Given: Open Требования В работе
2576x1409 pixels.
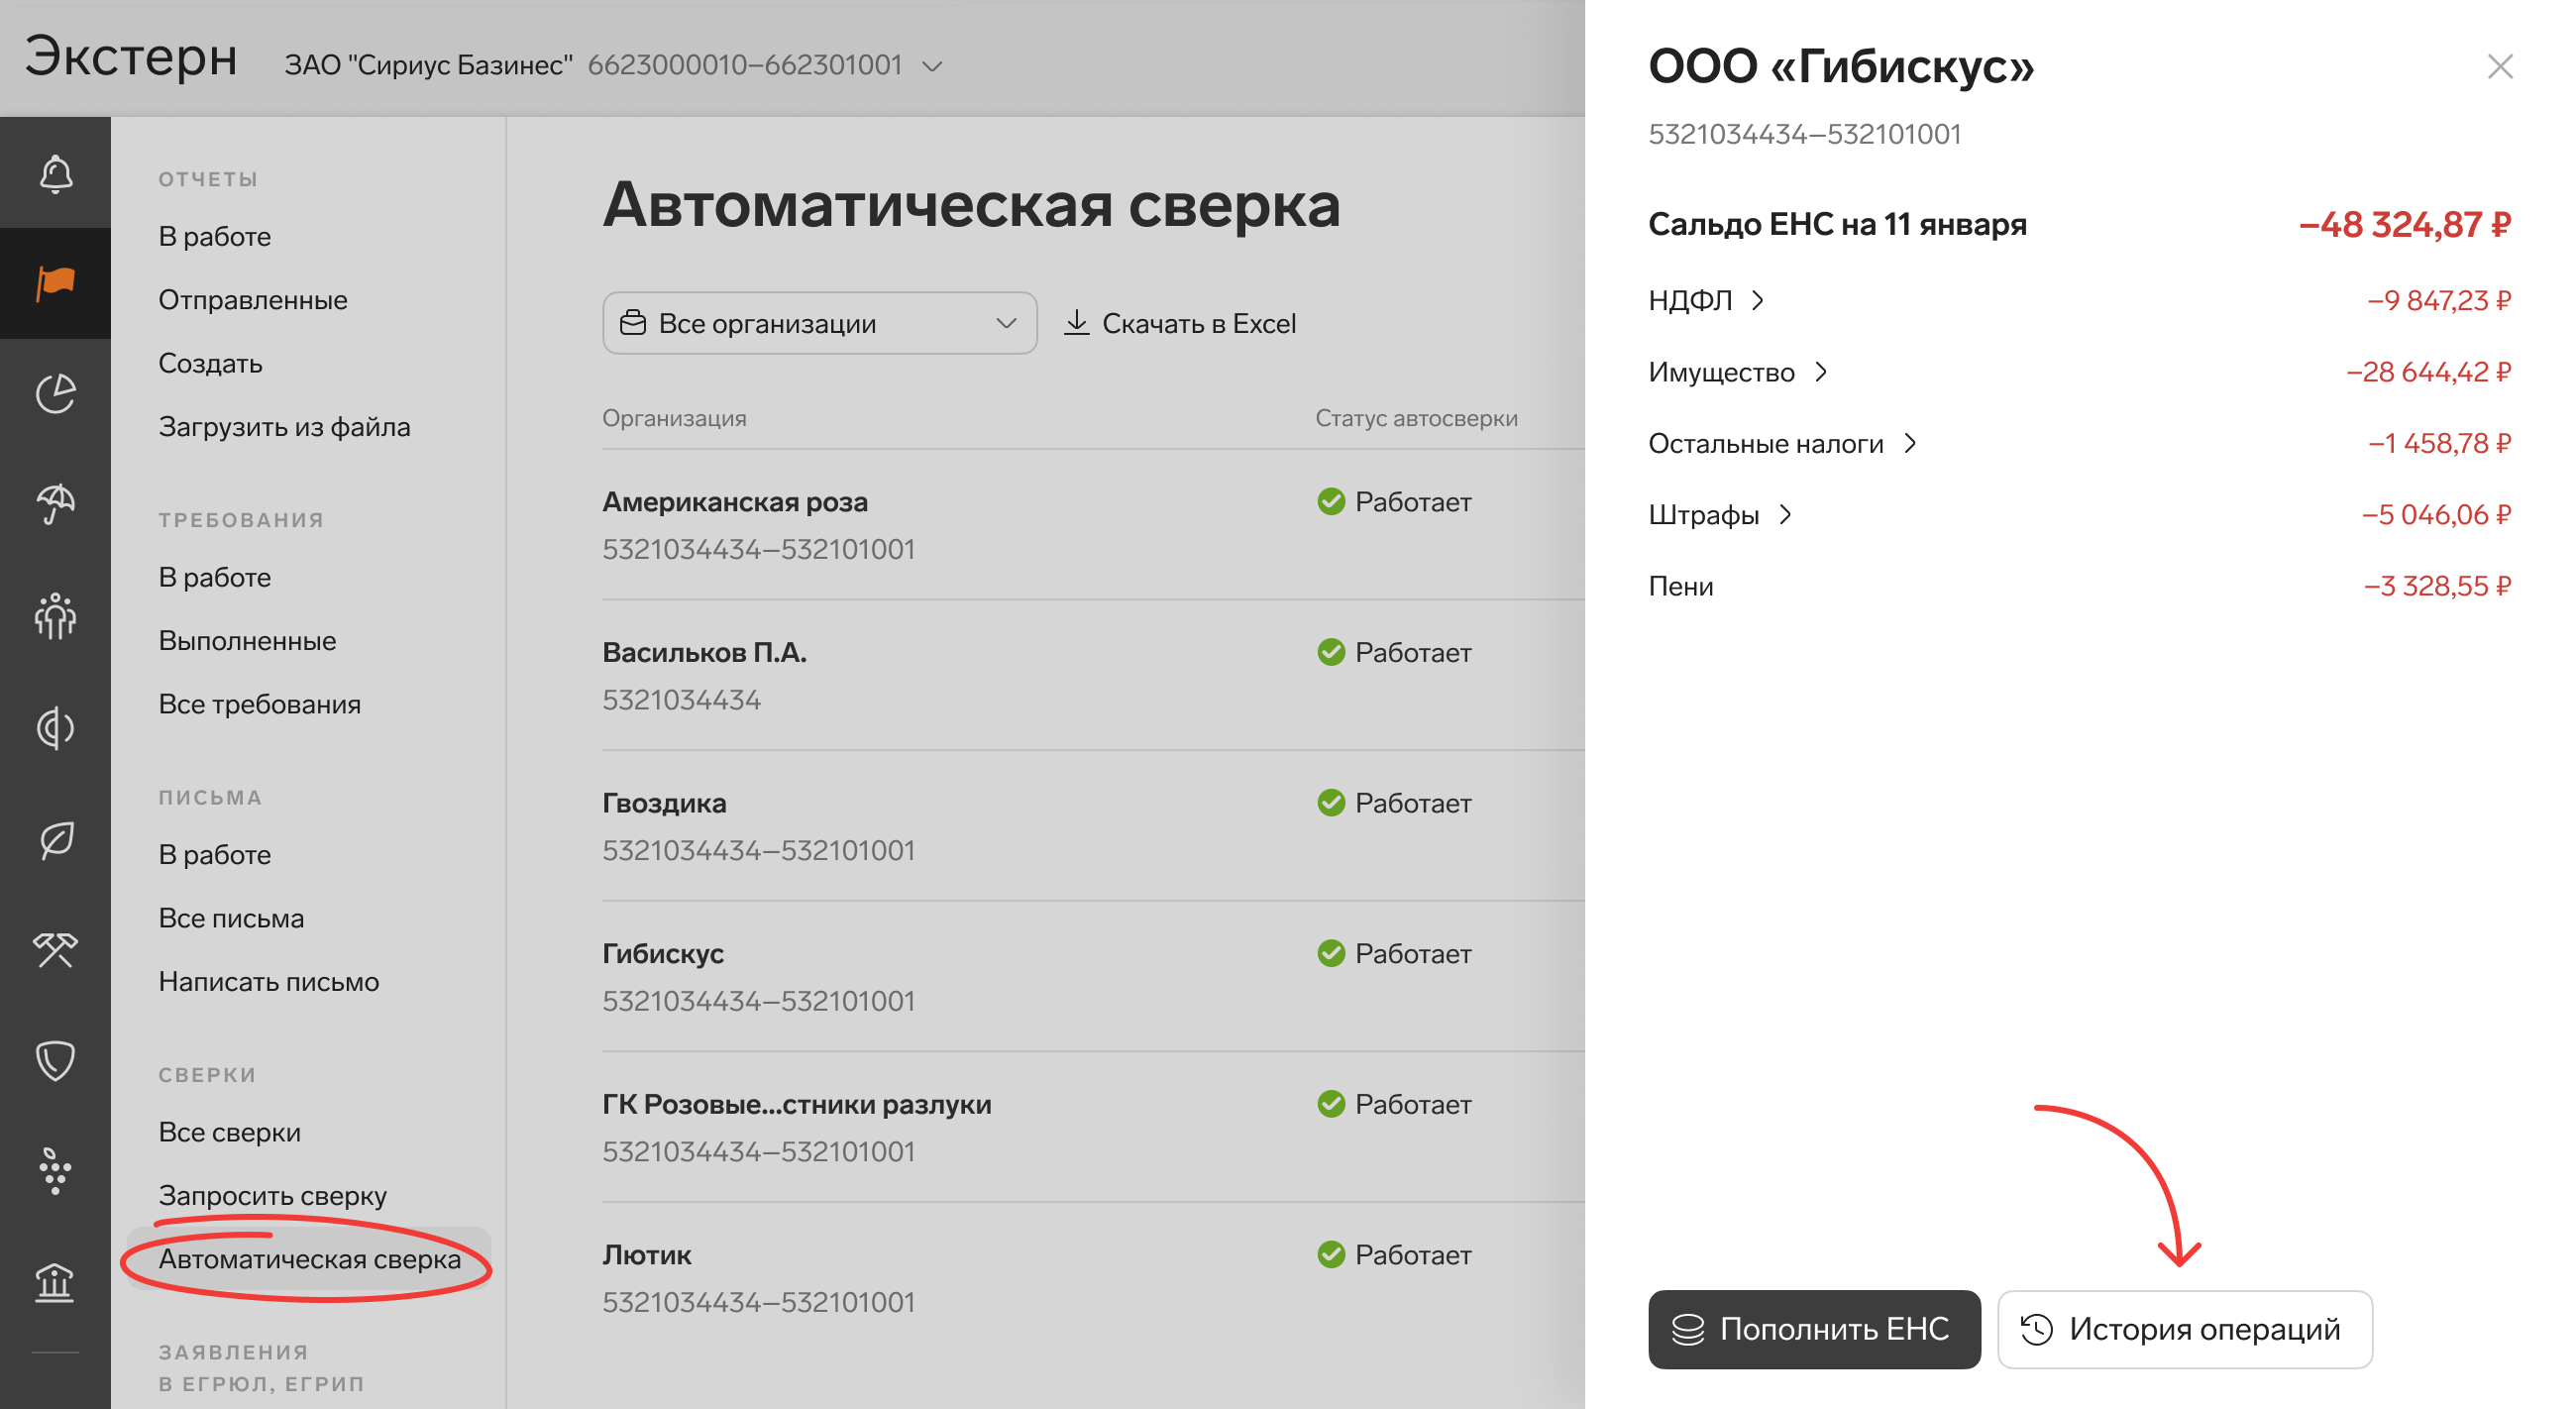Looking at the screenshot, I should click(214, 577).
